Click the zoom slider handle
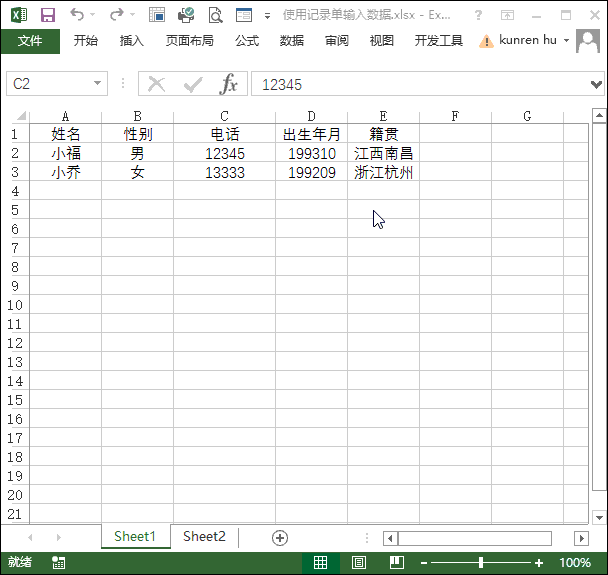 click(x=481, y=563)
